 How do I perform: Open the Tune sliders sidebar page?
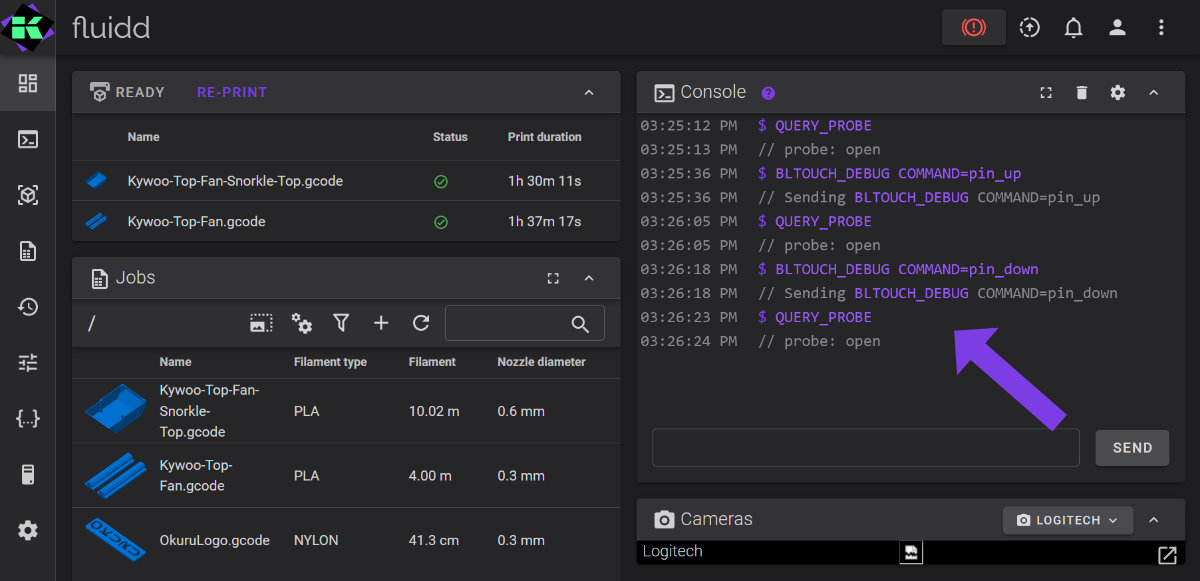click(28, 363)
